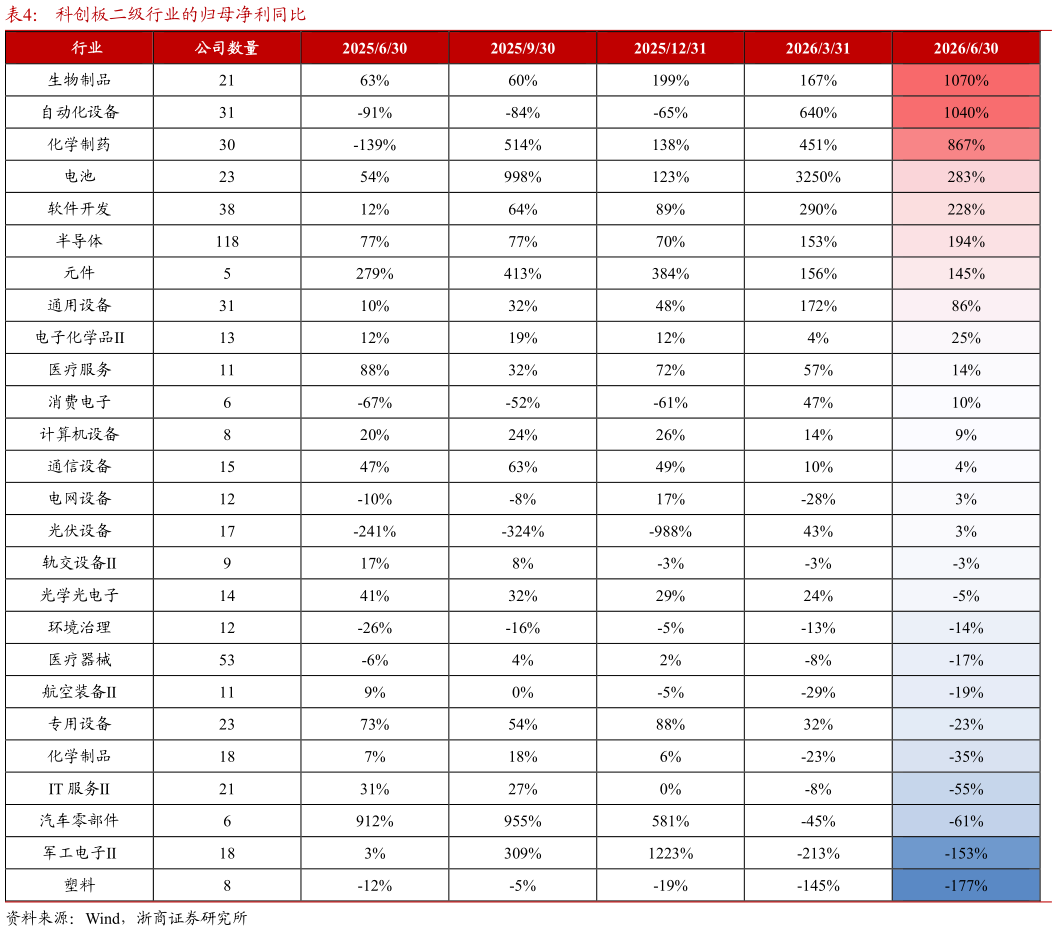Select the 半导体 industry cell
1057x931 pixels.
click(80, 241)
